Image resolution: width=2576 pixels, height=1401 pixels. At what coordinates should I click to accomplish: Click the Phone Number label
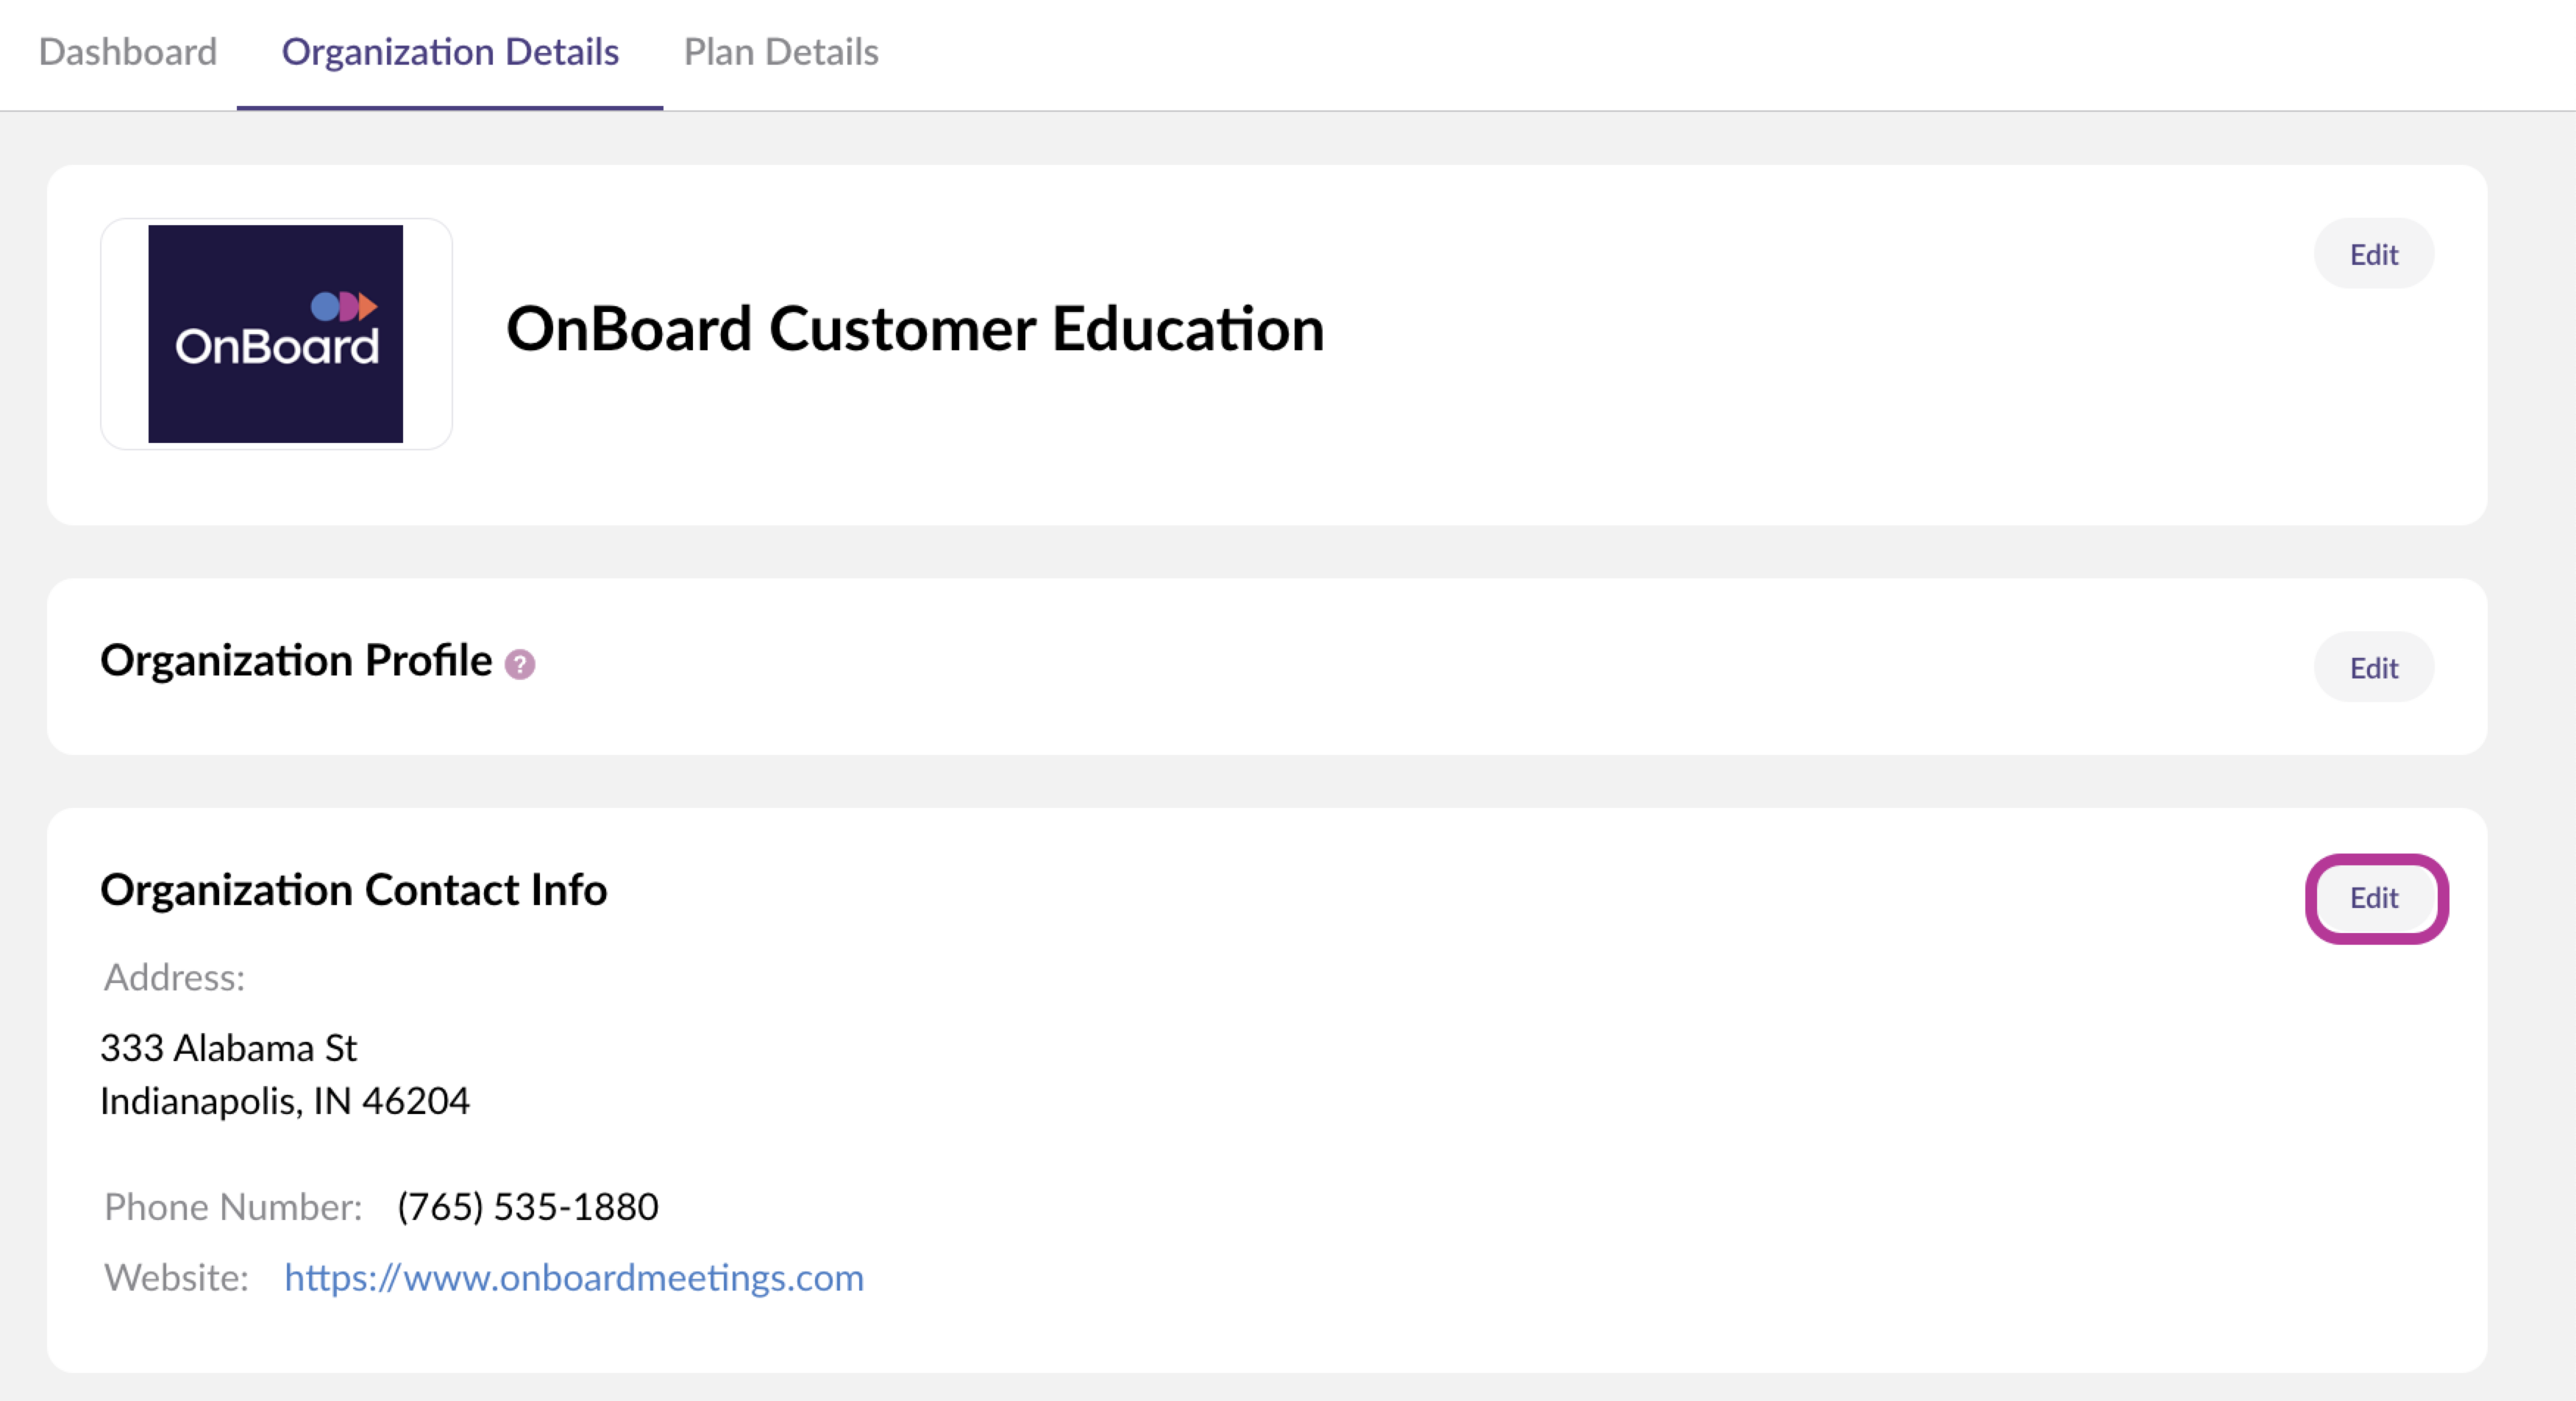pyautogui.click(x=233, y=1207)
